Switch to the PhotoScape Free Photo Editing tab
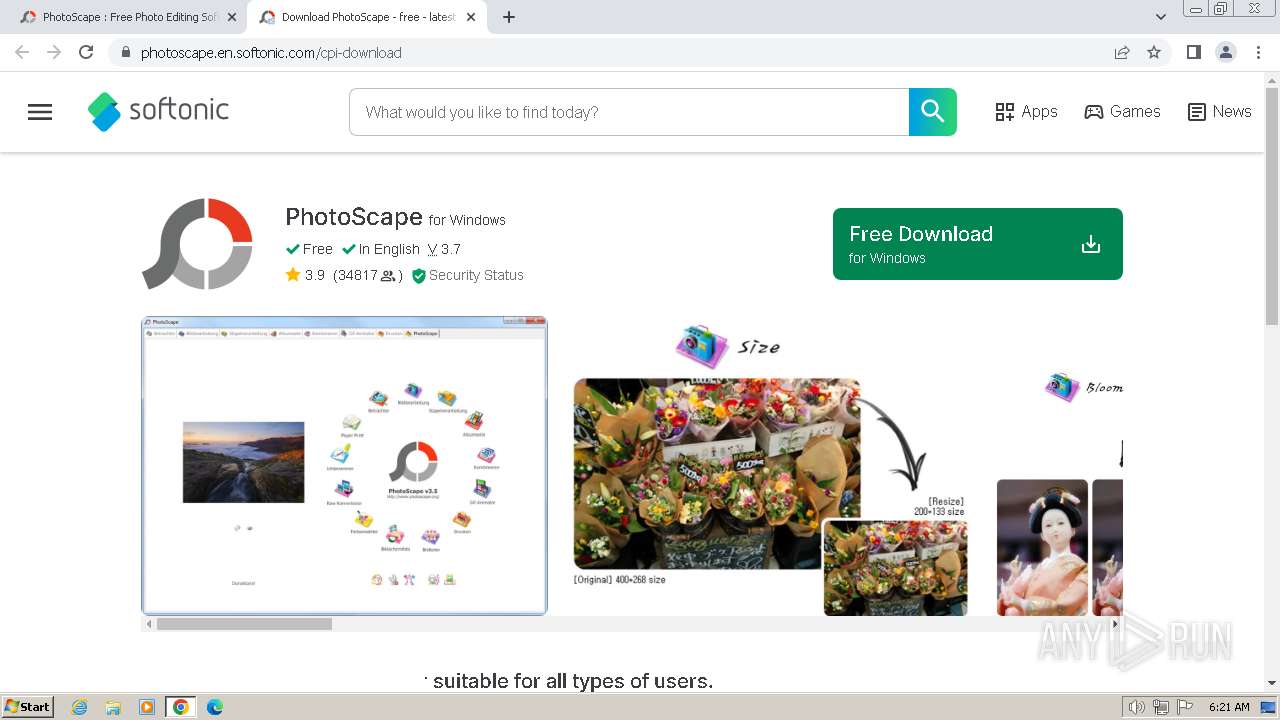 (x=130, y=17)
